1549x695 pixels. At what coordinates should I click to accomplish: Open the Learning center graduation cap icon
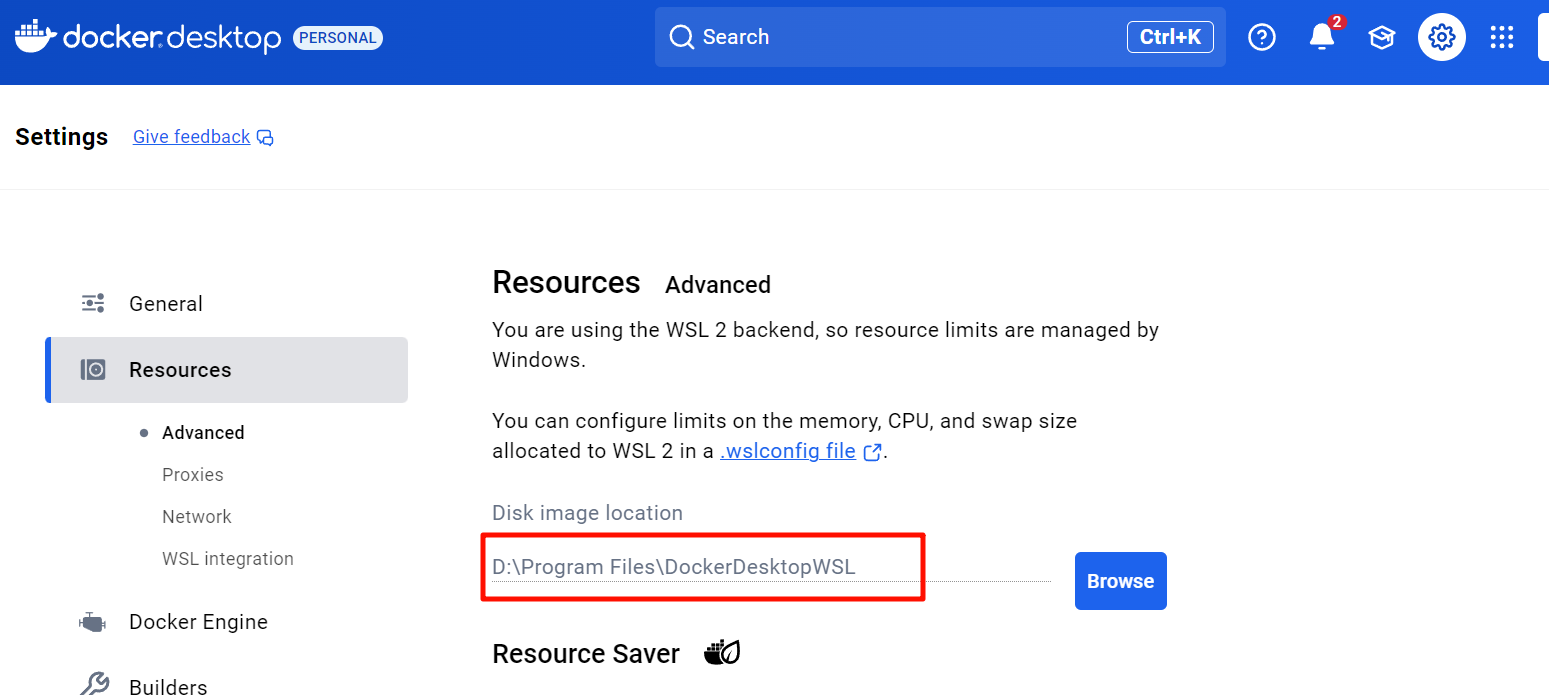(x=1381, y=38)
